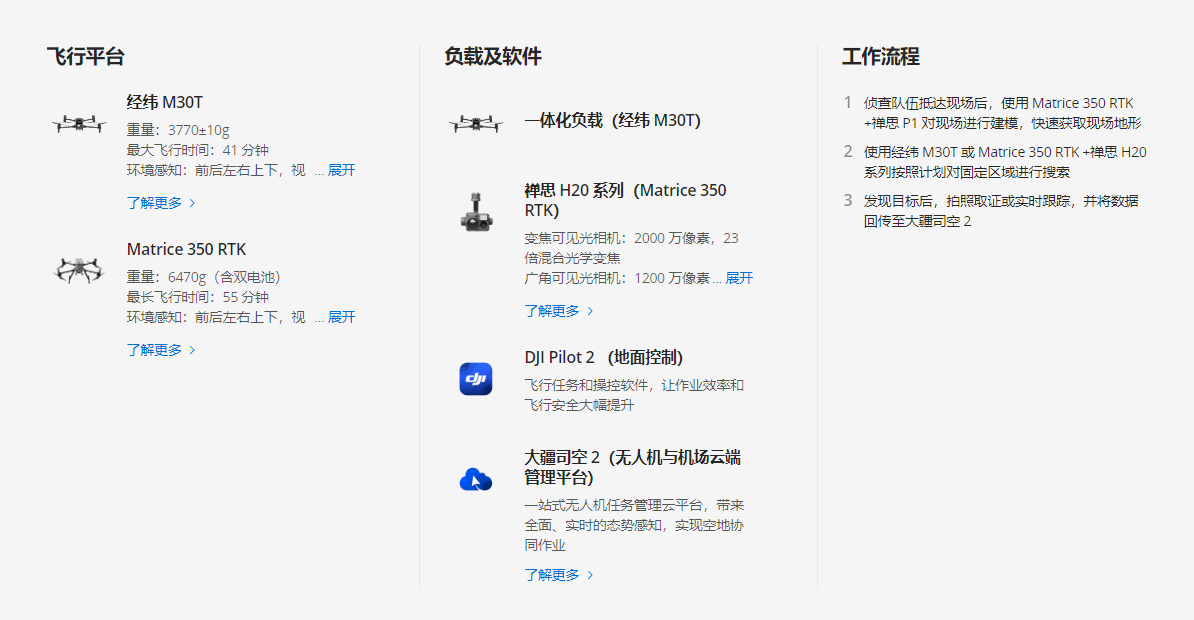Click the chevron arrow after 了解更多 under 经纬 M30T

[193, 203]
